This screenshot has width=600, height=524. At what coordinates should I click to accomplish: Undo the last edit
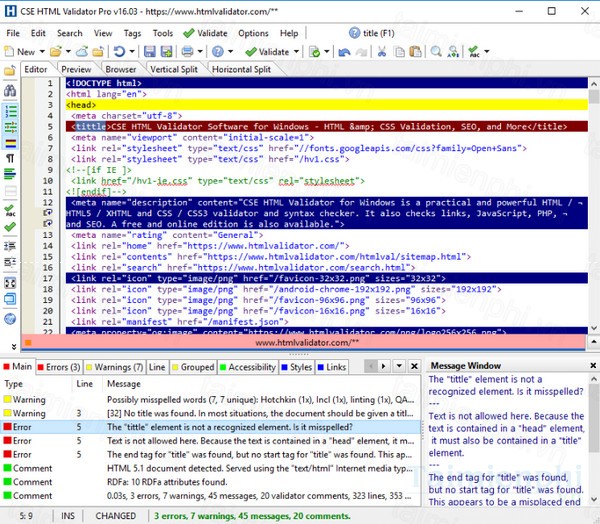click(344, 52)
